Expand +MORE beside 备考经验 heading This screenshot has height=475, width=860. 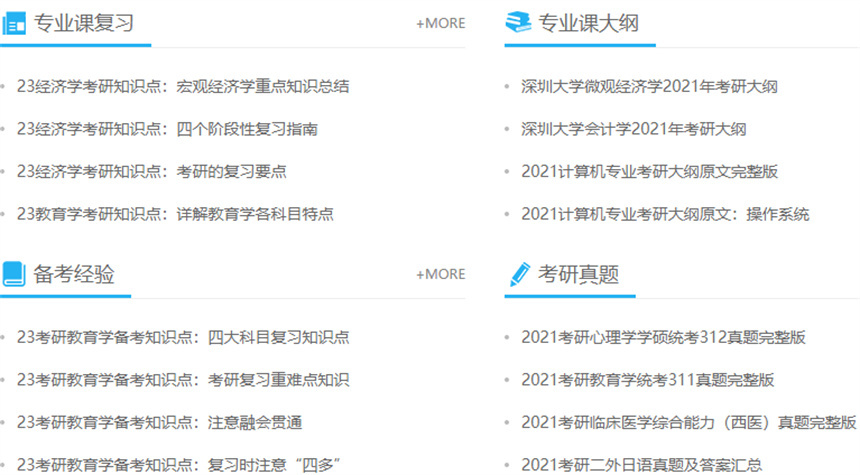click(x=440, y=274)
